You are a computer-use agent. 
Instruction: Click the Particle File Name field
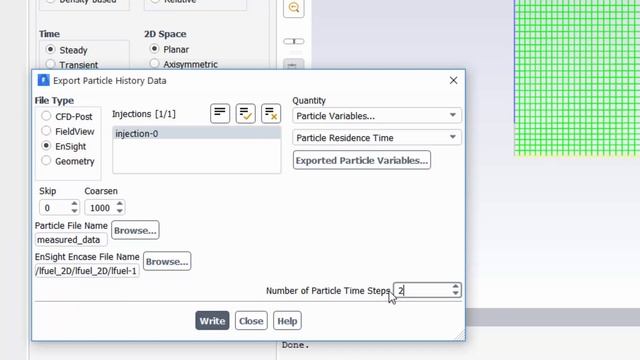pos(71,240)
